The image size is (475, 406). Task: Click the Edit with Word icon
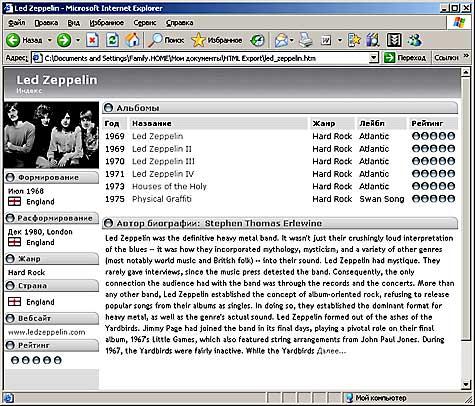point(326,40)
